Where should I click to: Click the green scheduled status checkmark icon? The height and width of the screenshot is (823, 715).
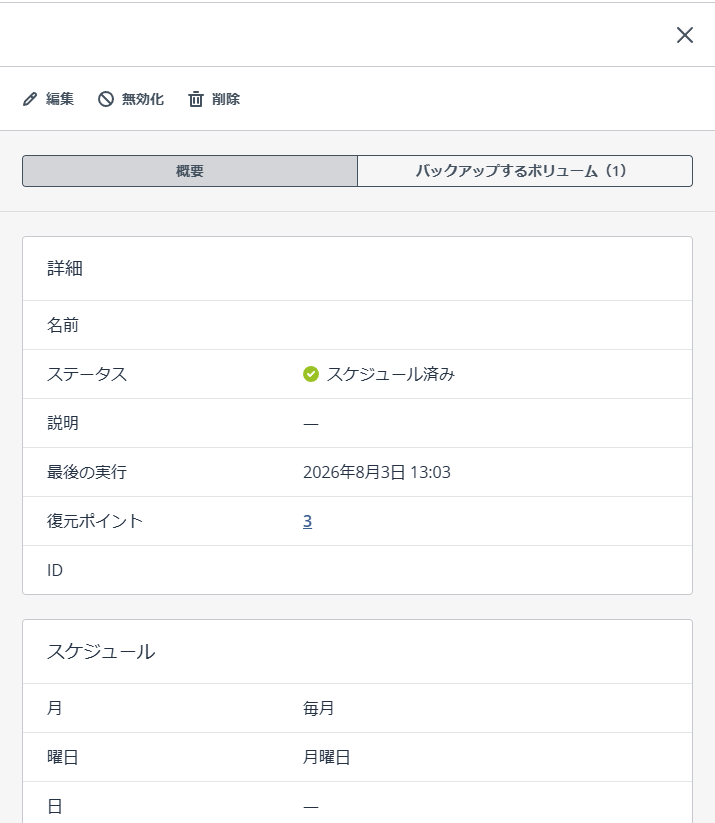pyautogui.click(x=311, y=374)
